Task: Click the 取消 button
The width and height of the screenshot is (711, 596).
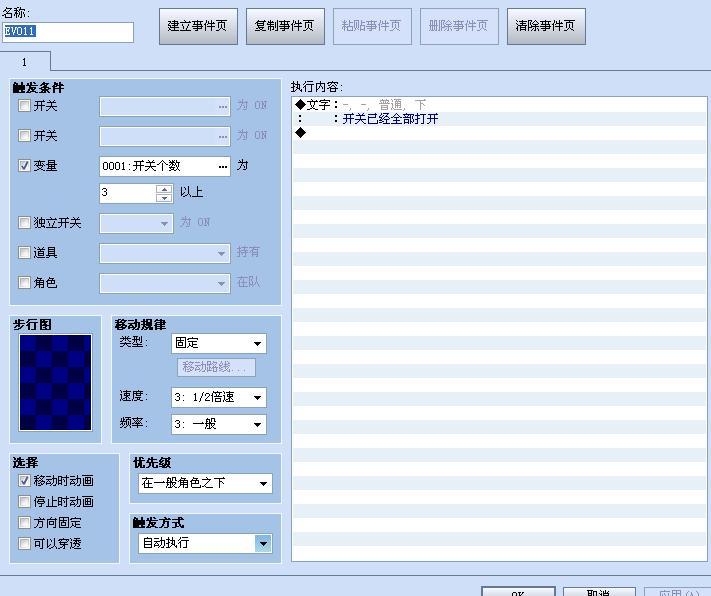Action: point(599,591)
